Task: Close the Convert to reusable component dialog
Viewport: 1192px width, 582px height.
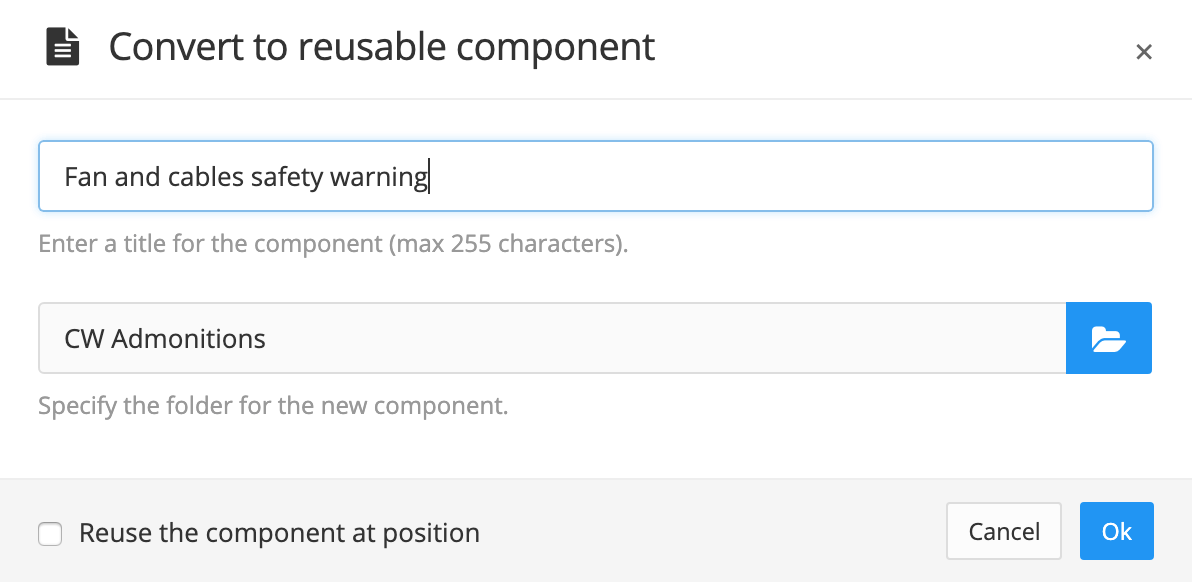Action: [x=1144, y=51]
